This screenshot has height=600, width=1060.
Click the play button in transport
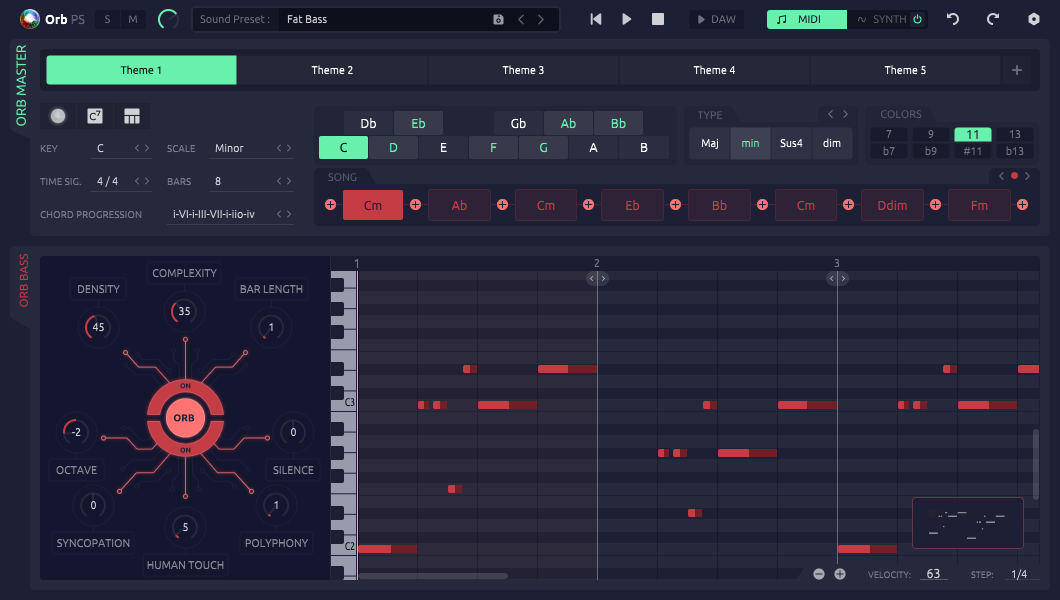point(626,19)
